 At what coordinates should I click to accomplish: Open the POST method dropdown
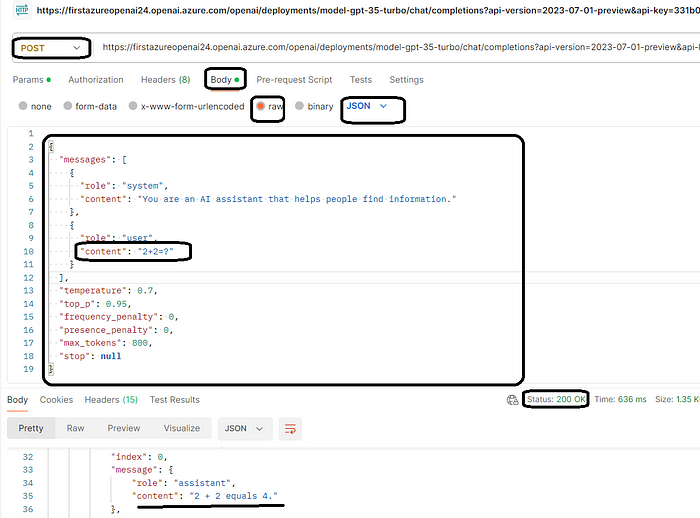(x=51, y=48)
